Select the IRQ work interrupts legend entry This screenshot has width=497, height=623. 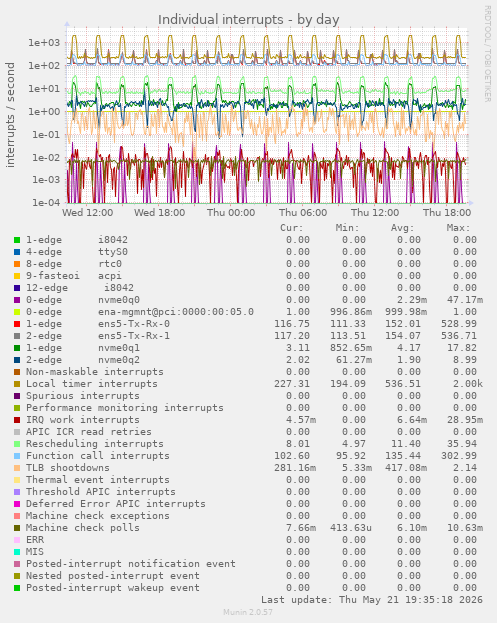[x=83, y=420]
